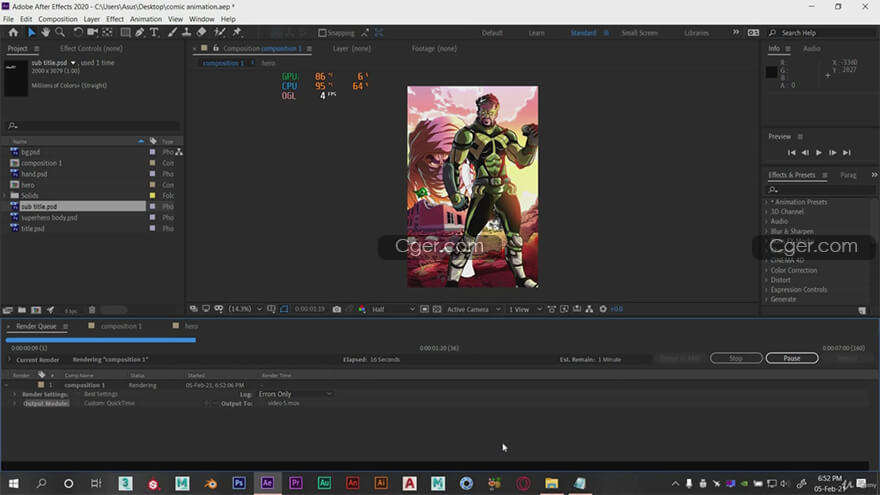Delete selected item with the trash icon
Screen dimensions: 880x495
click(x=92, y=310)
